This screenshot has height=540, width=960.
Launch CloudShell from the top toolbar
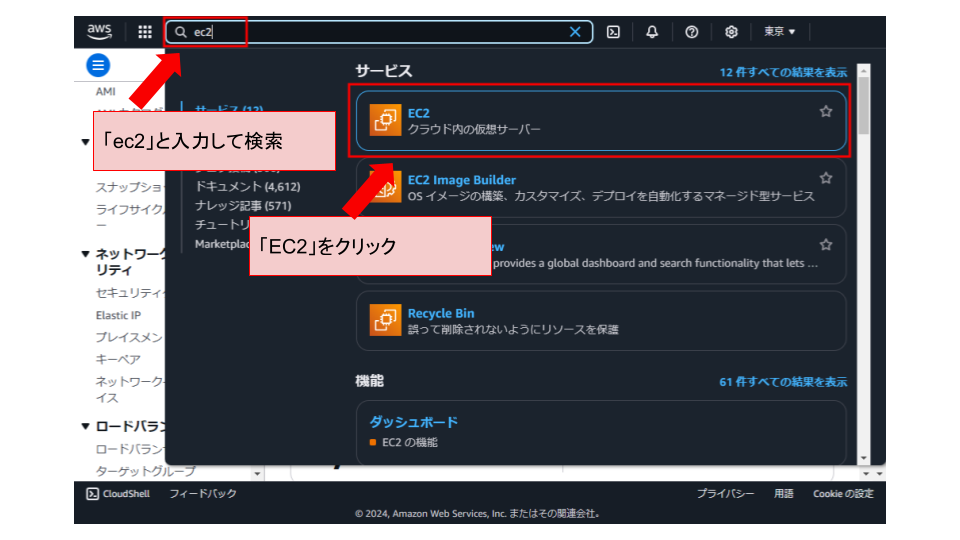(x=613, y=32)
